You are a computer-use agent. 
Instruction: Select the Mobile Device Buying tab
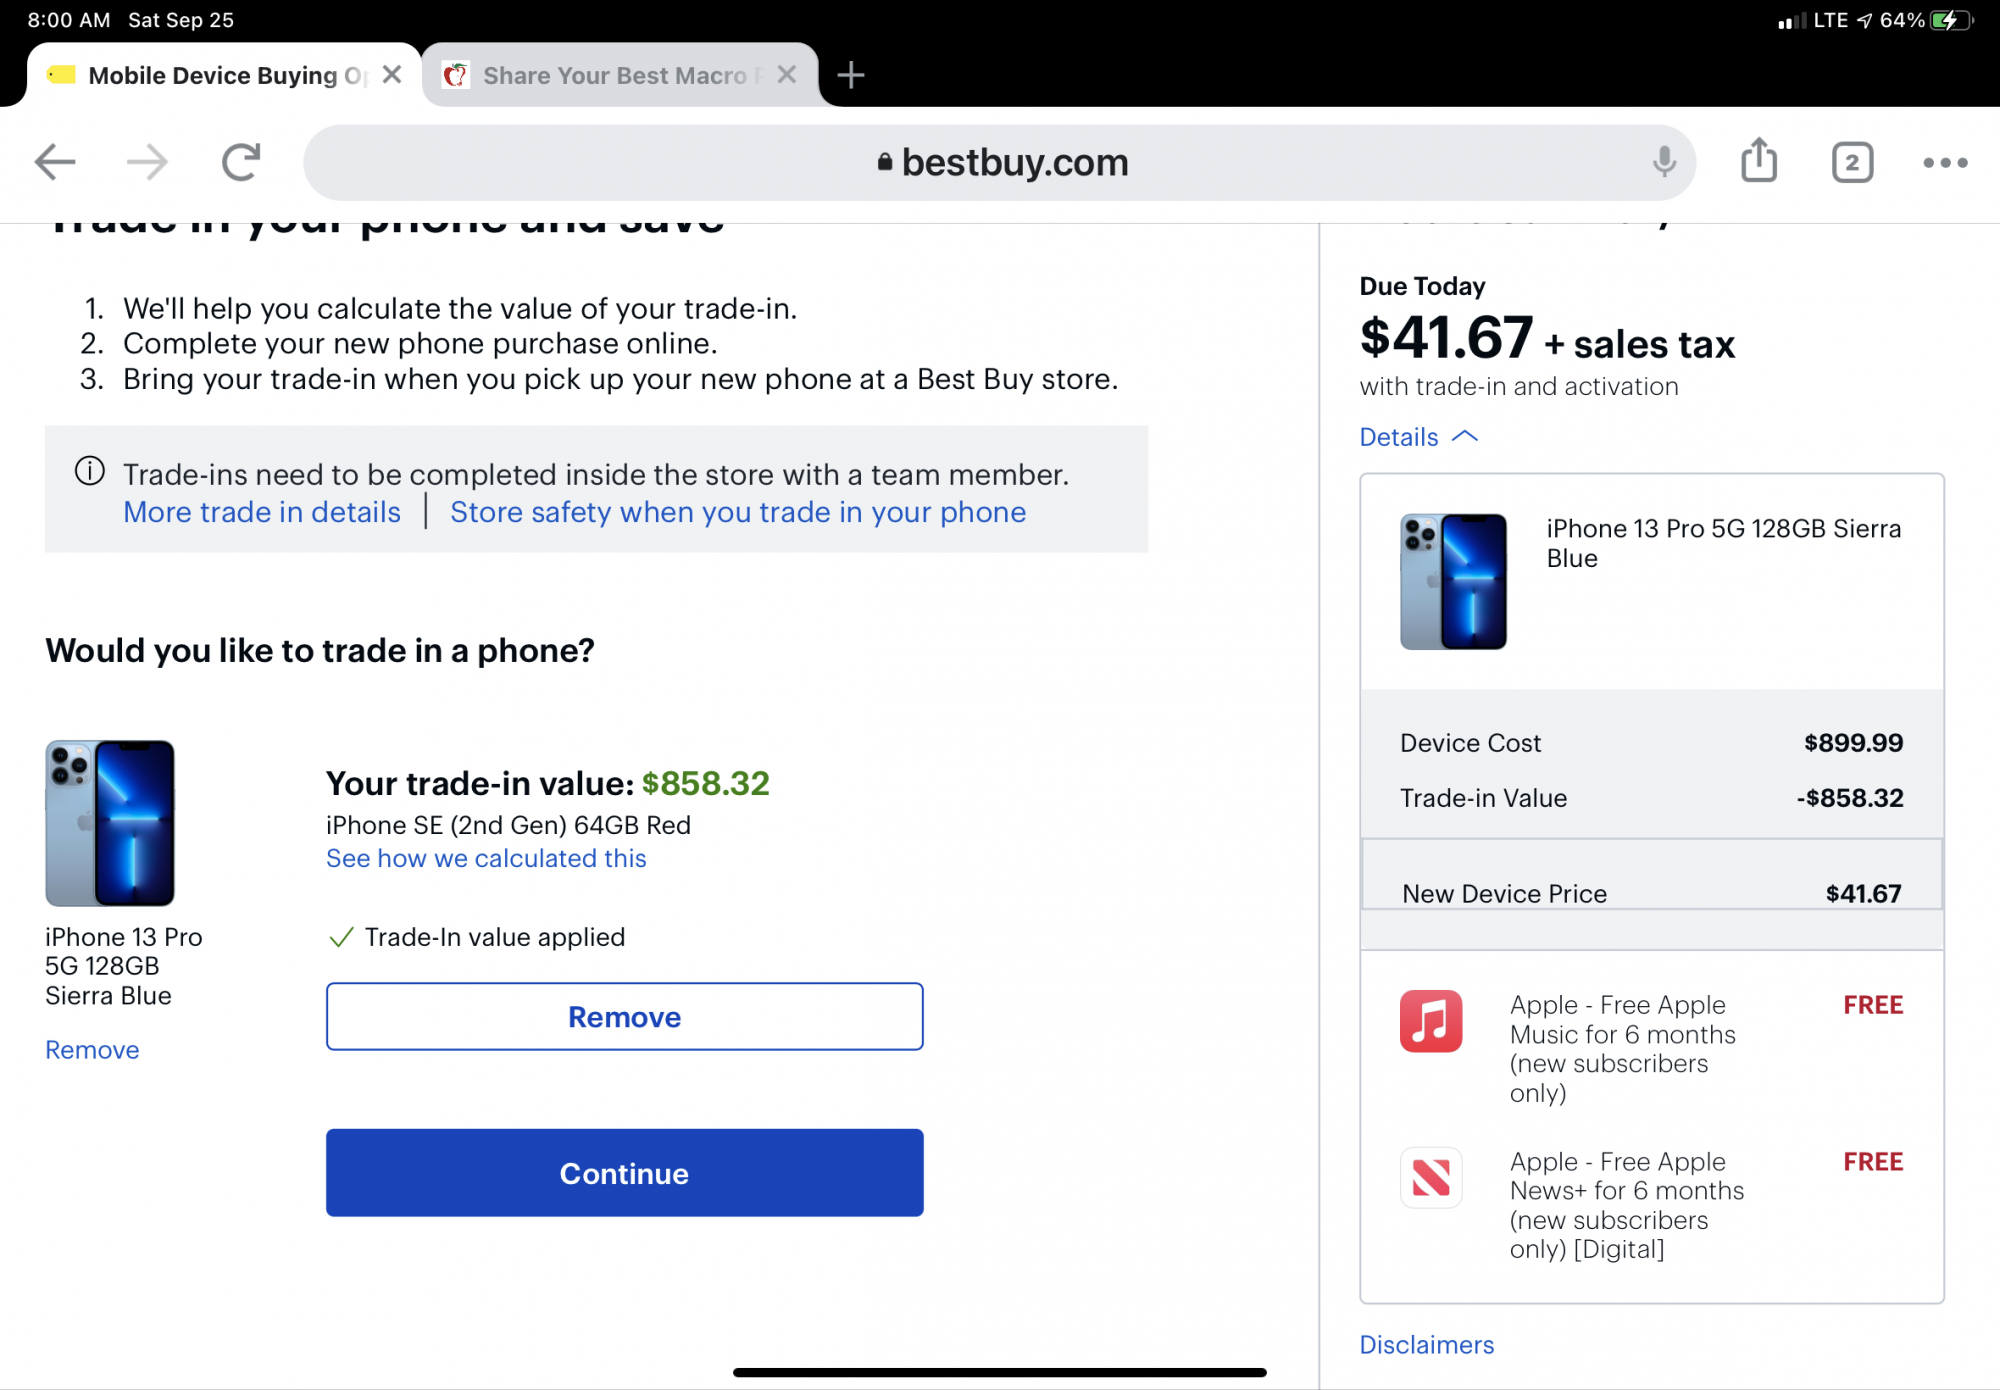(225, 75)
